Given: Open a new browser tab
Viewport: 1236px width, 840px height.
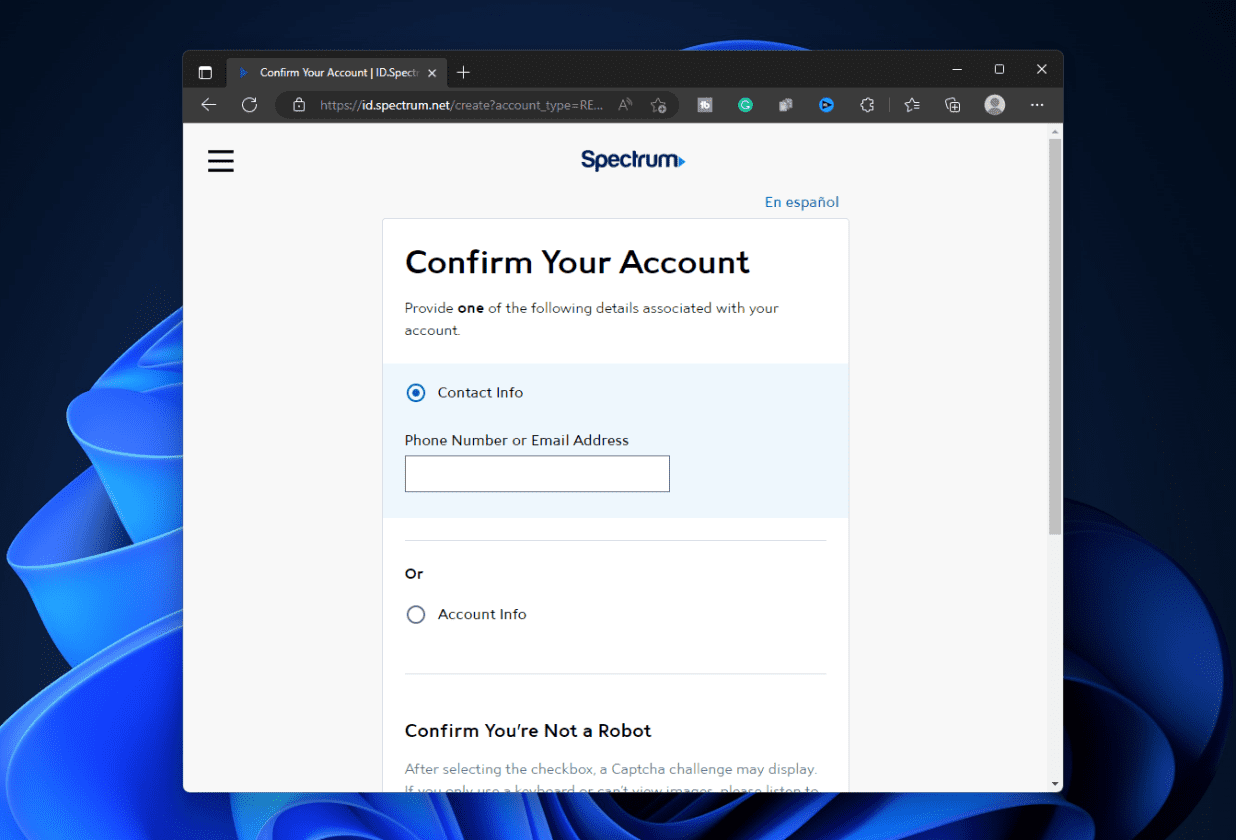Looking at the screenshot, I should click(x=463, y=73).
